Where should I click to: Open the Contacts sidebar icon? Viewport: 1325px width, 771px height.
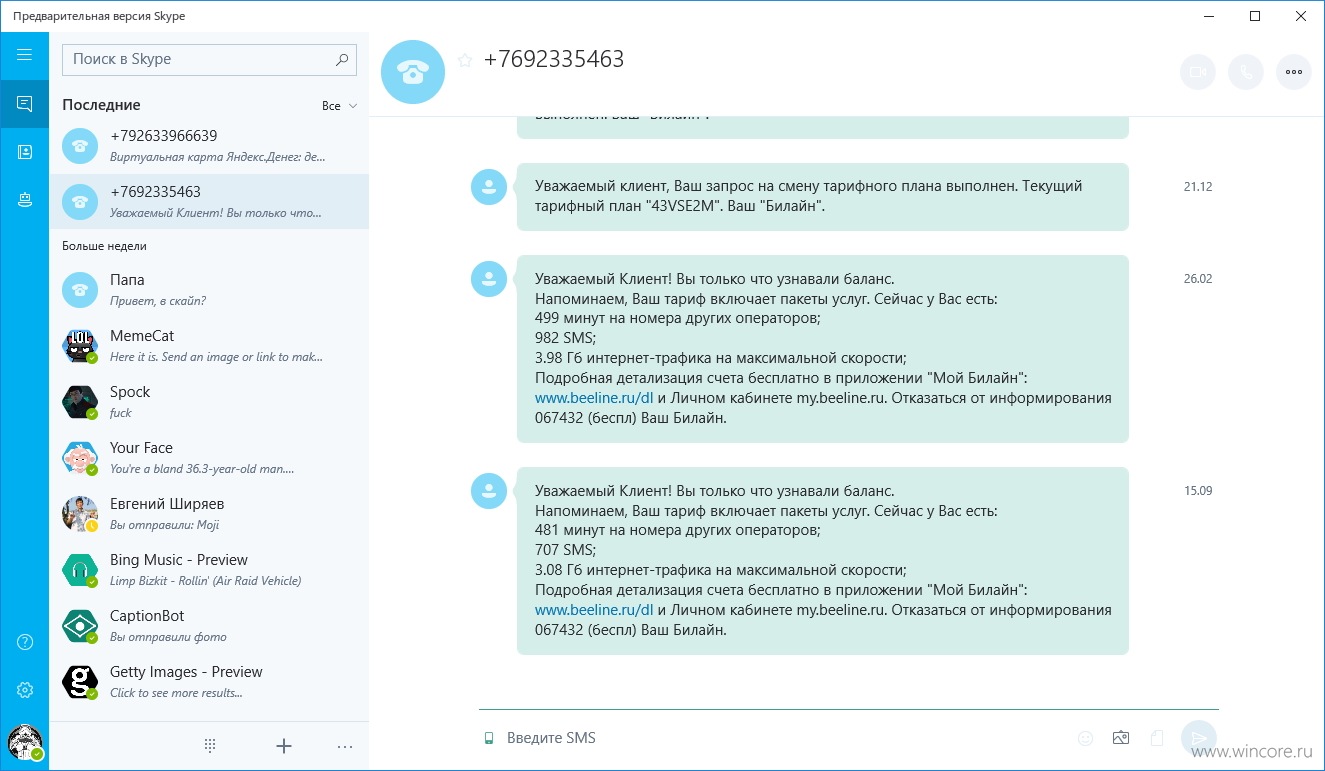pyautogui.click(x=25, y=152)
